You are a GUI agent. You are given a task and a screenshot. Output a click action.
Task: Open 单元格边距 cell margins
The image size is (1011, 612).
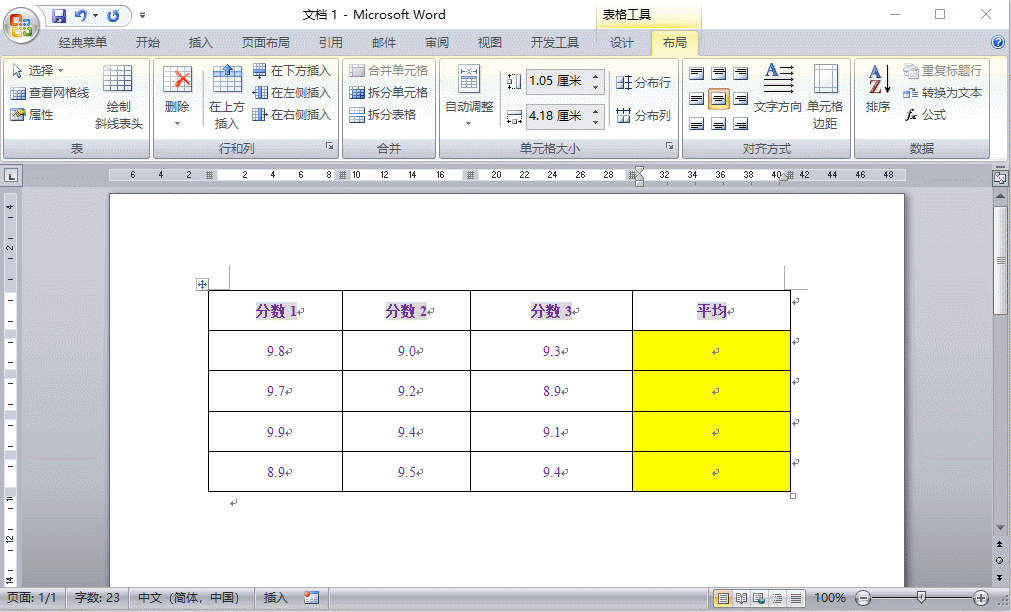point(825,96)
